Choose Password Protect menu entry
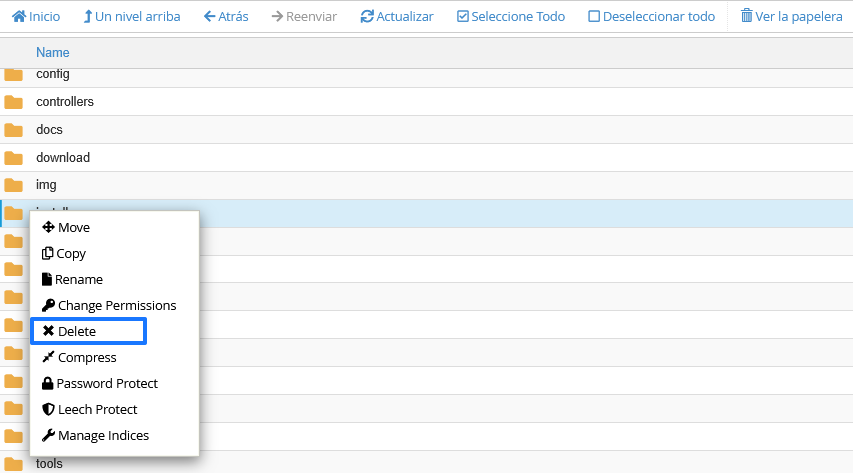 [x=100, y=383]
